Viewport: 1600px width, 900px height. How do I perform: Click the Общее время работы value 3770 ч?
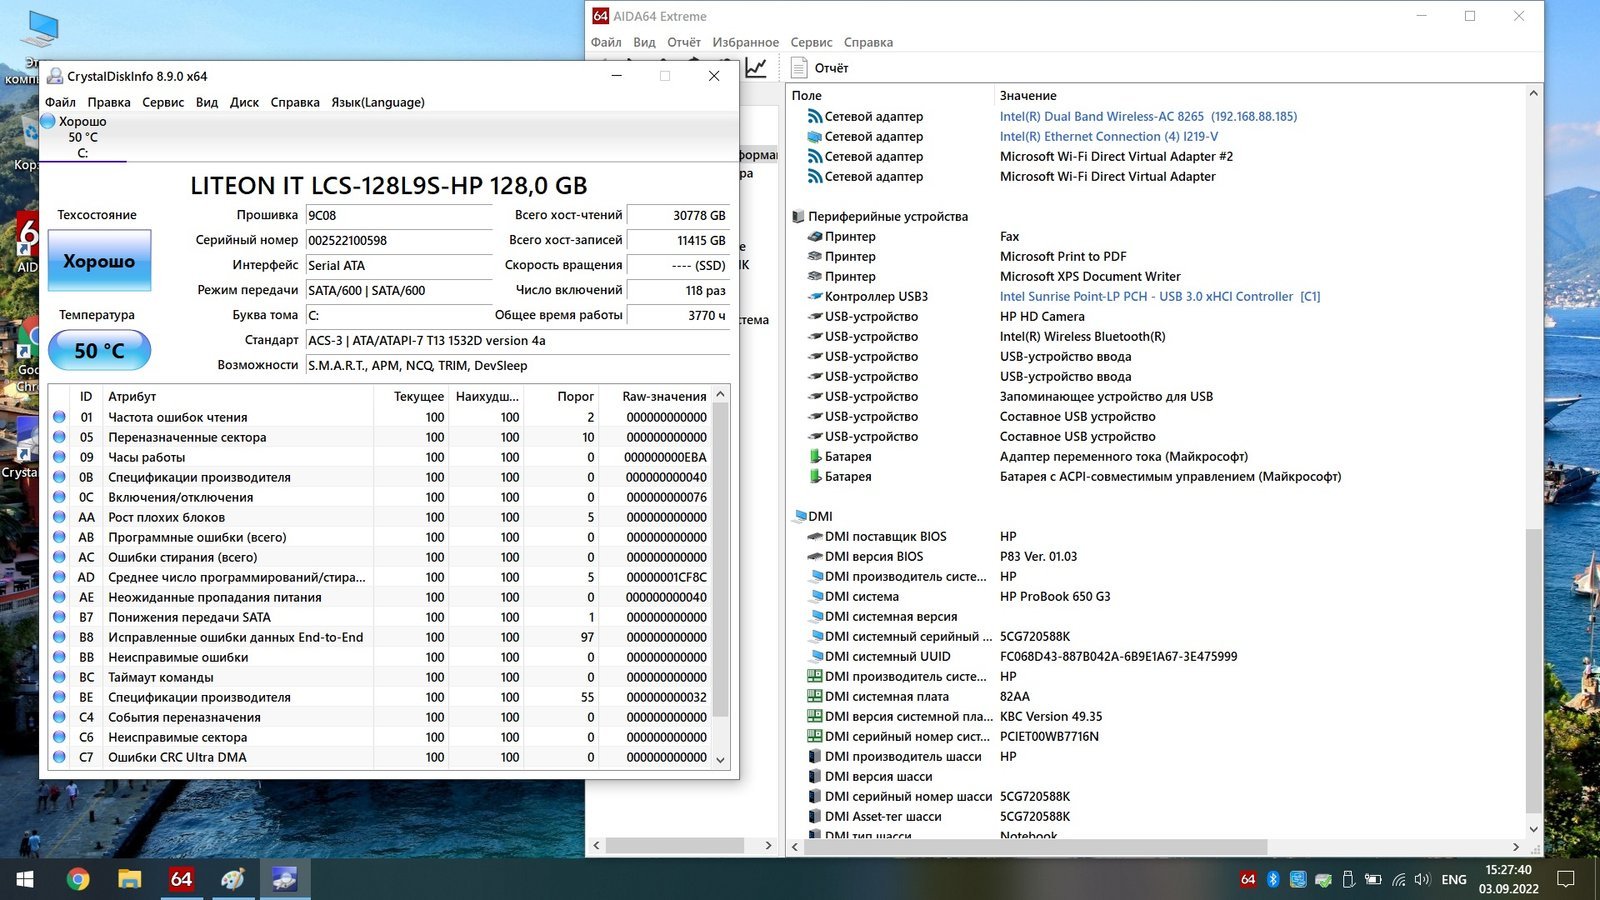pos(679,315)
